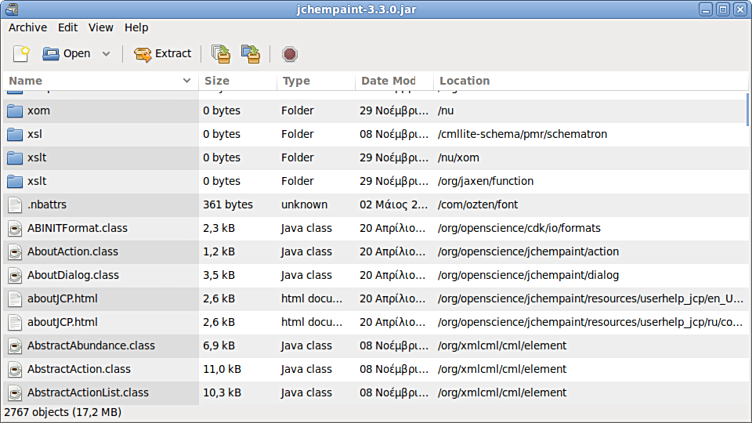Click the Open toolbar button
The image size is (752, 423).
pos(66,54)
